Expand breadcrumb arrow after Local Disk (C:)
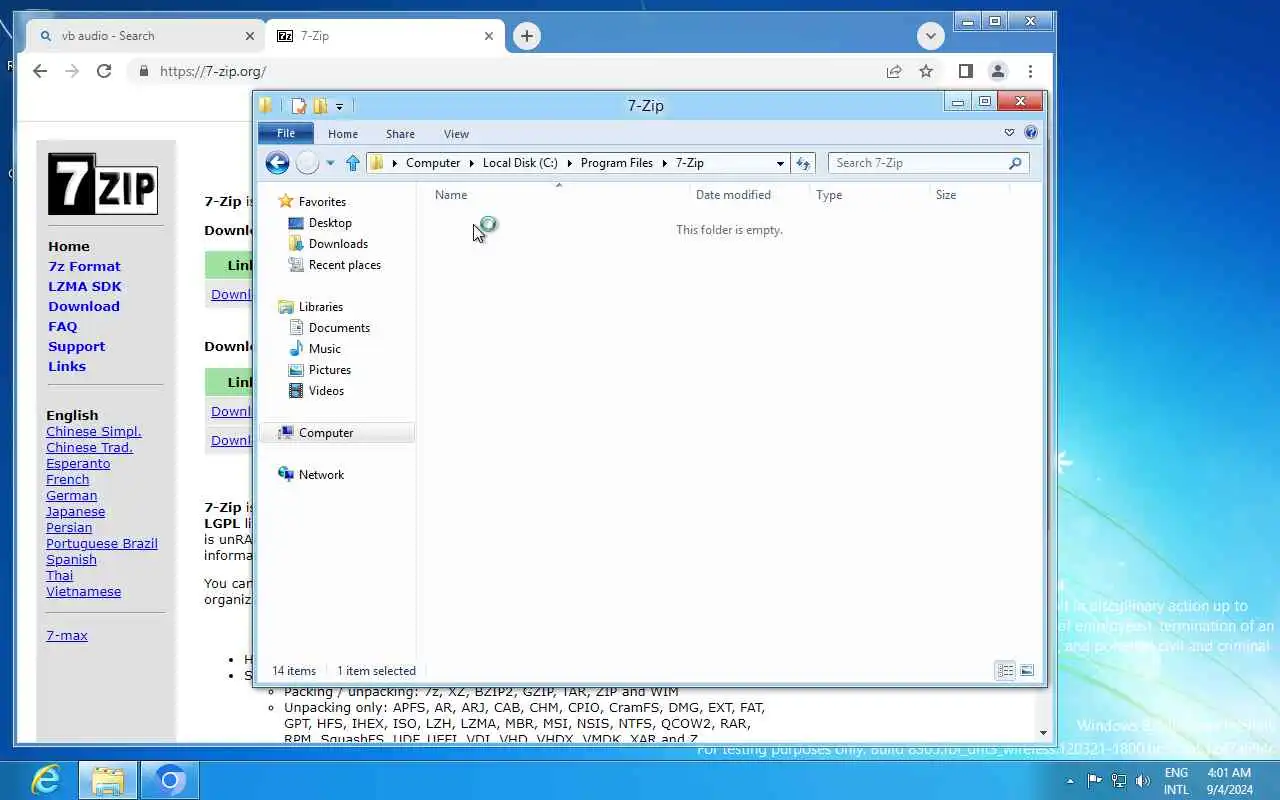Image resolution: width=1280 pixels, height=800 pixels. point(569,163)
